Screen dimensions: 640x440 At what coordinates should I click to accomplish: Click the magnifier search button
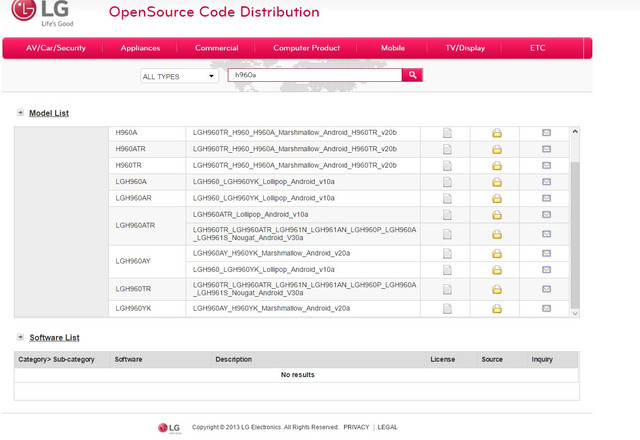pos(412,75)
